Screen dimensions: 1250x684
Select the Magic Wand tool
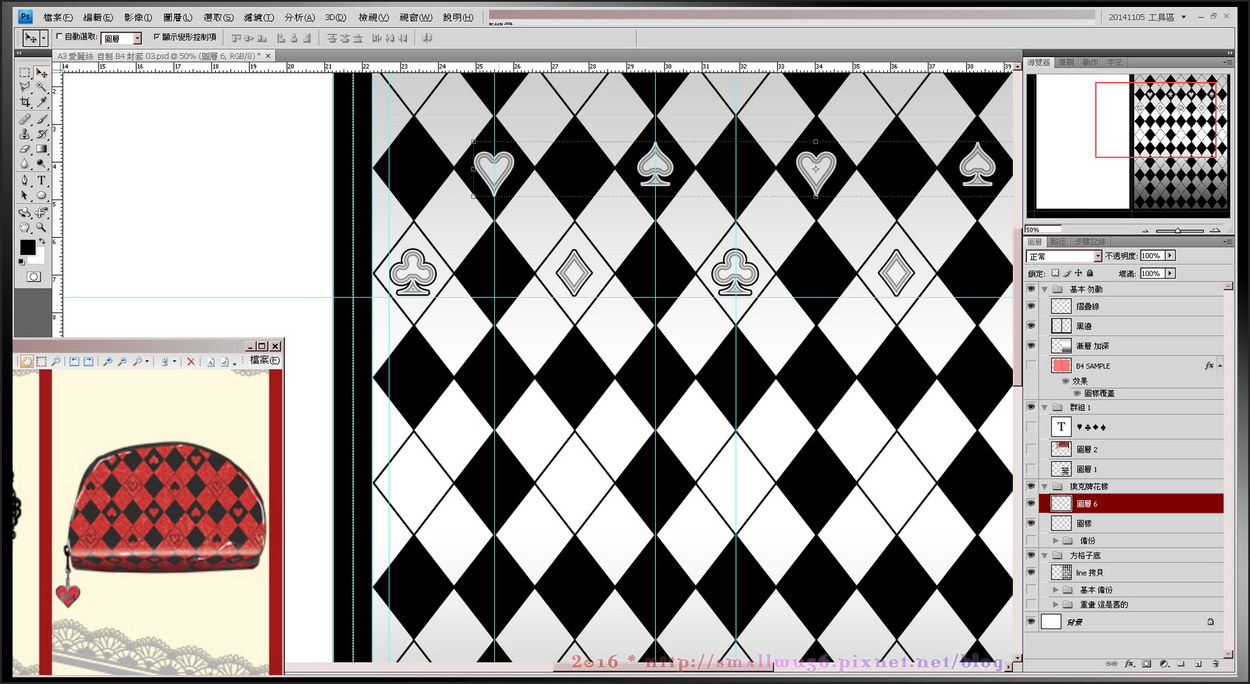41,86
